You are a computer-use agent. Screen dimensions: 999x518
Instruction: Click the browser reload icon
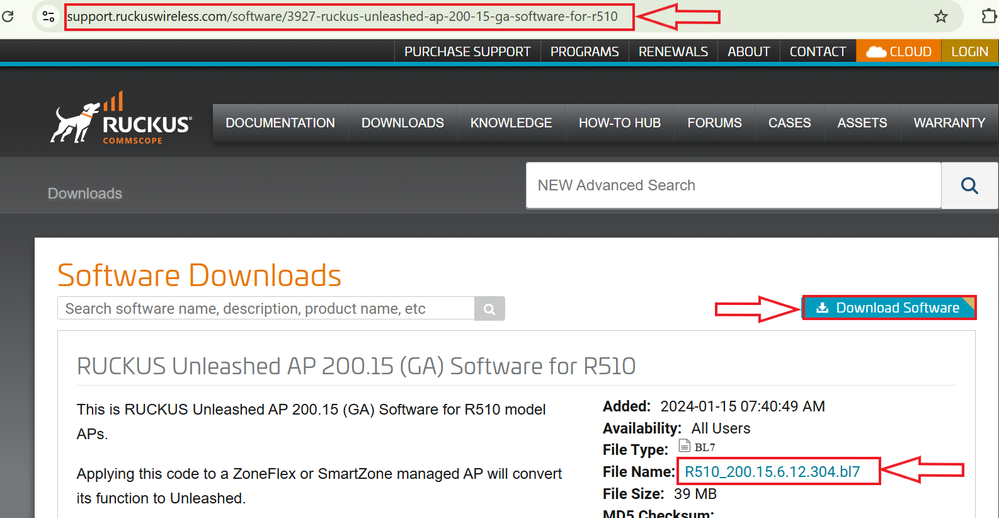point(9,16)
